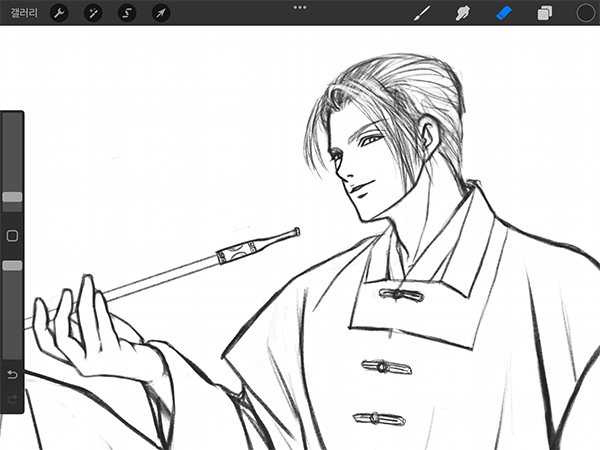Viewport: 600px width, 450px height.
Task: Open the black color picker circle
Action: point(585,13)
